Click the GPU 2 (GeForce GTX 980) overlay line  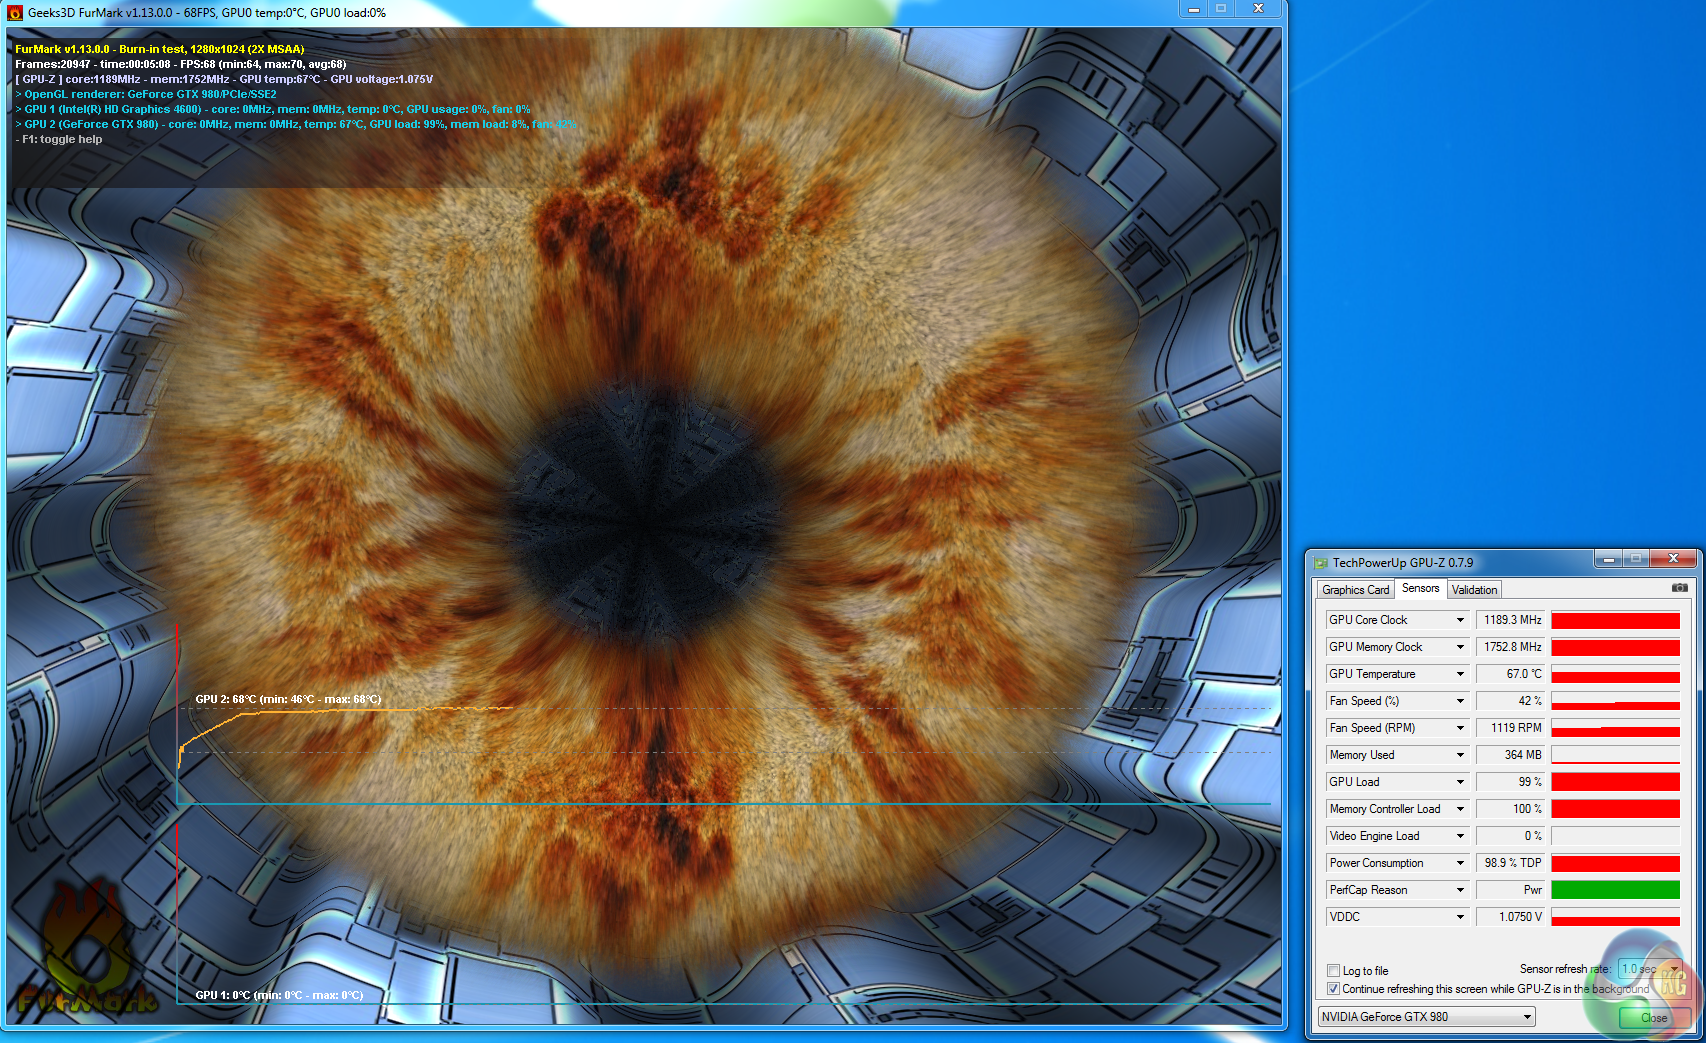point(295,124)
